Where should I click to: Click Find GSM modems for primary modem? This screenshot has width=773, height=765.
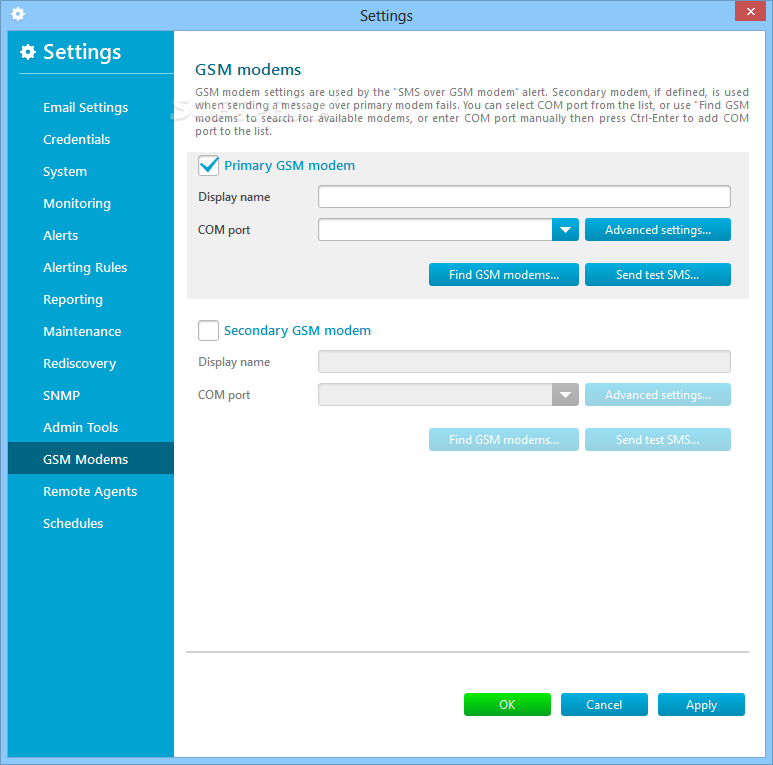pos(503,275)
